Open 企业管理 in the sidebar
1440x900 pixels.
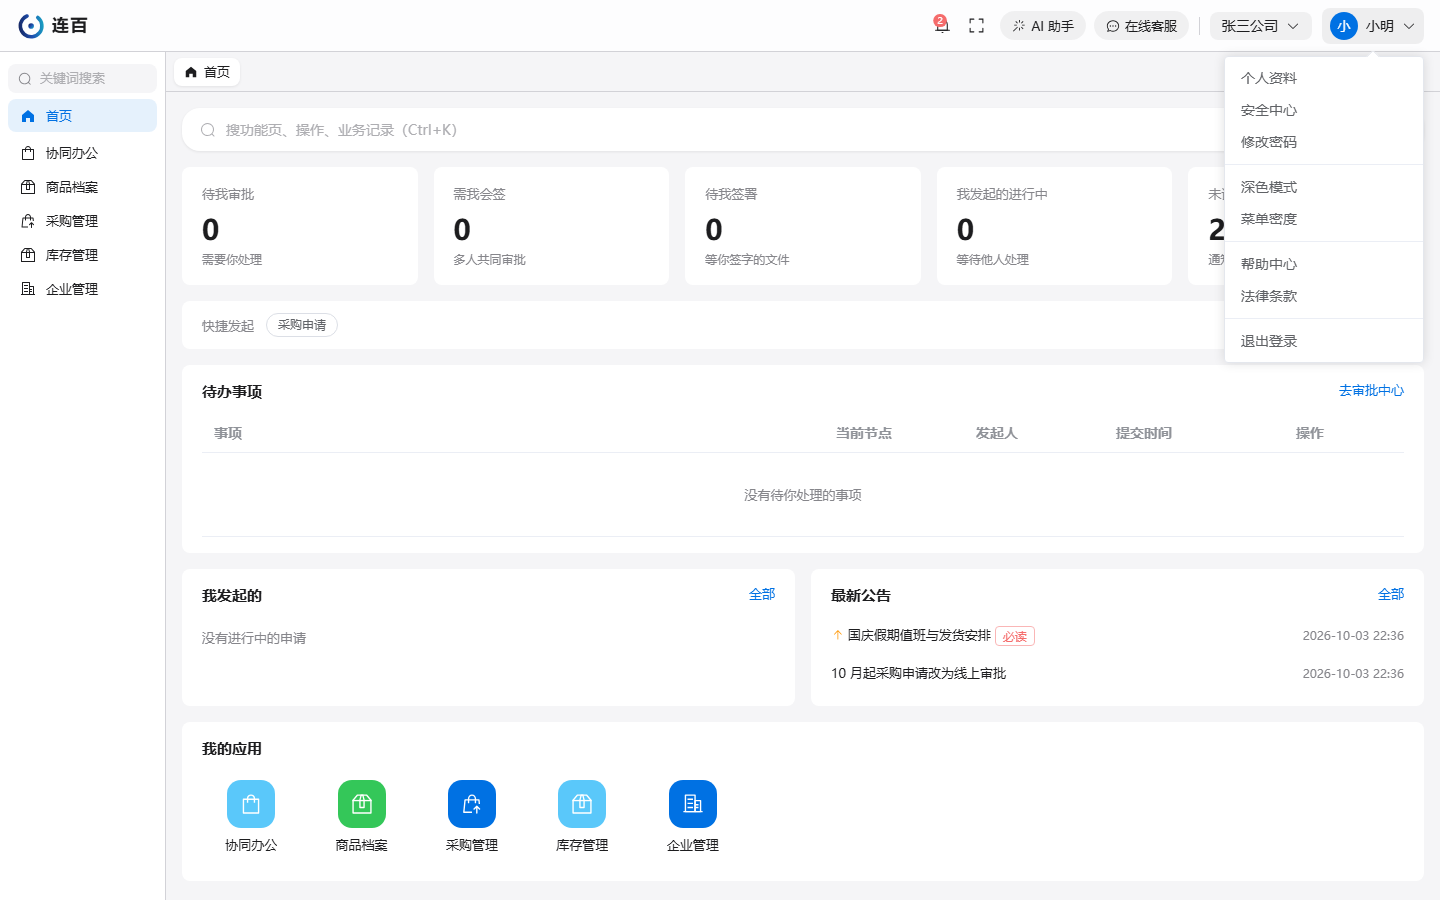[x=82, y=289]
